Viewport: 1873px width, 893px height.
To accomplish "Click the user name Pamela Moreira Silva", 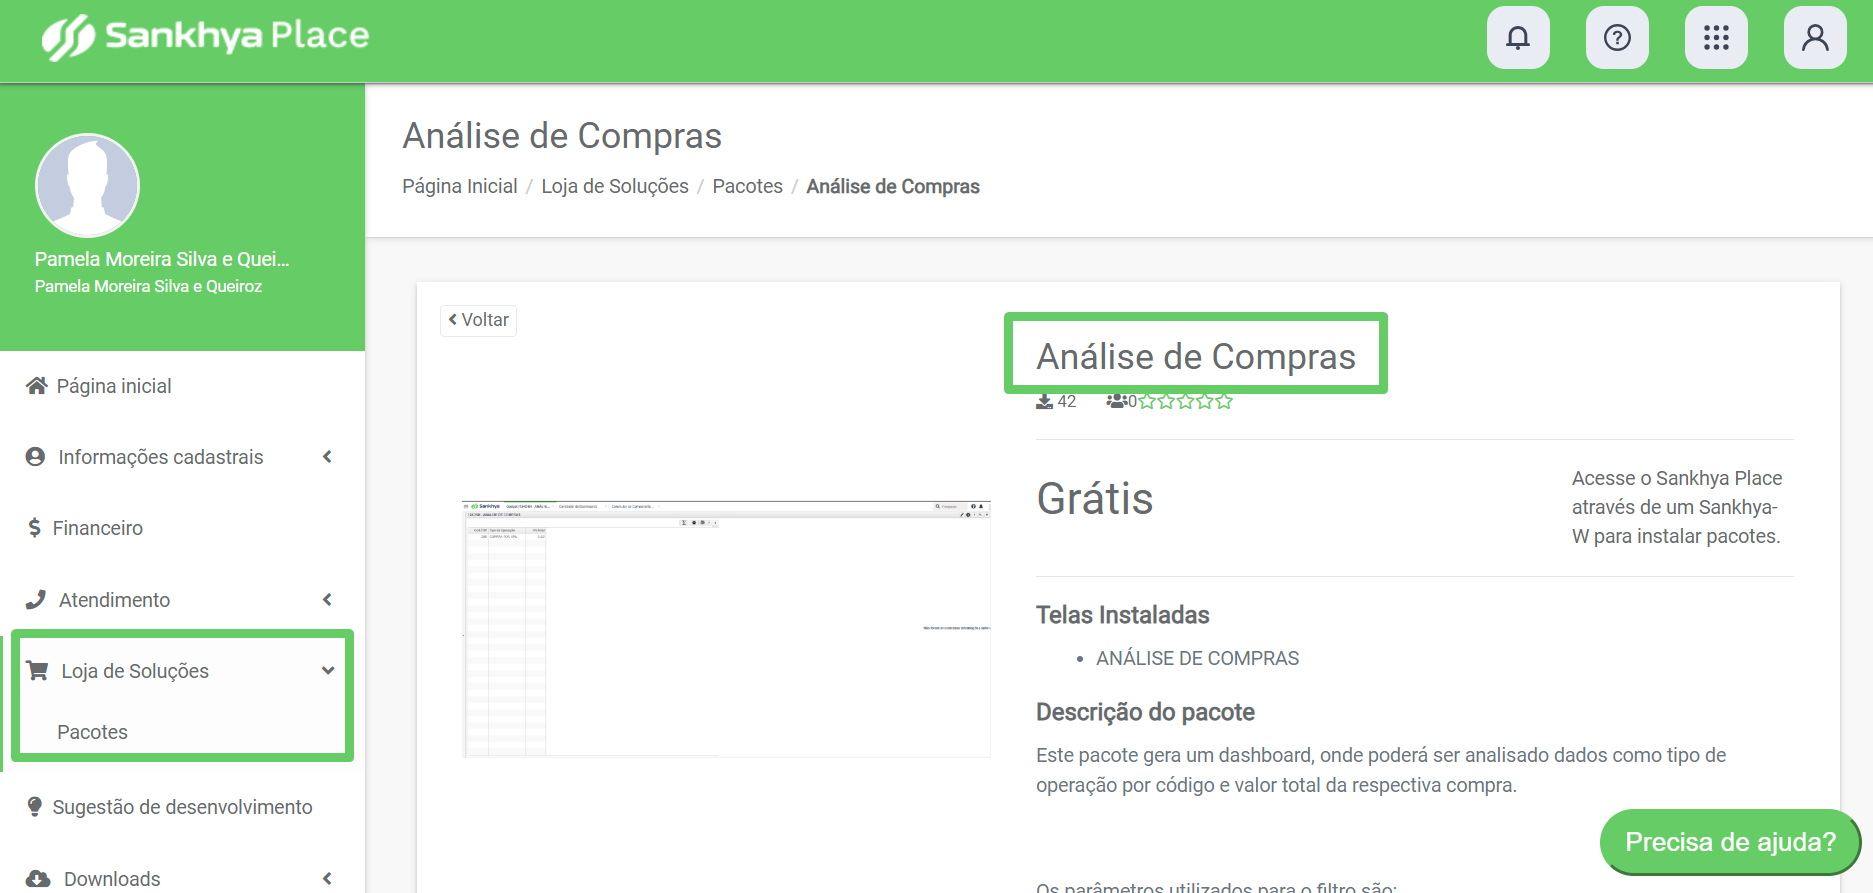I will pyautogui.click(x=162, y=259).
